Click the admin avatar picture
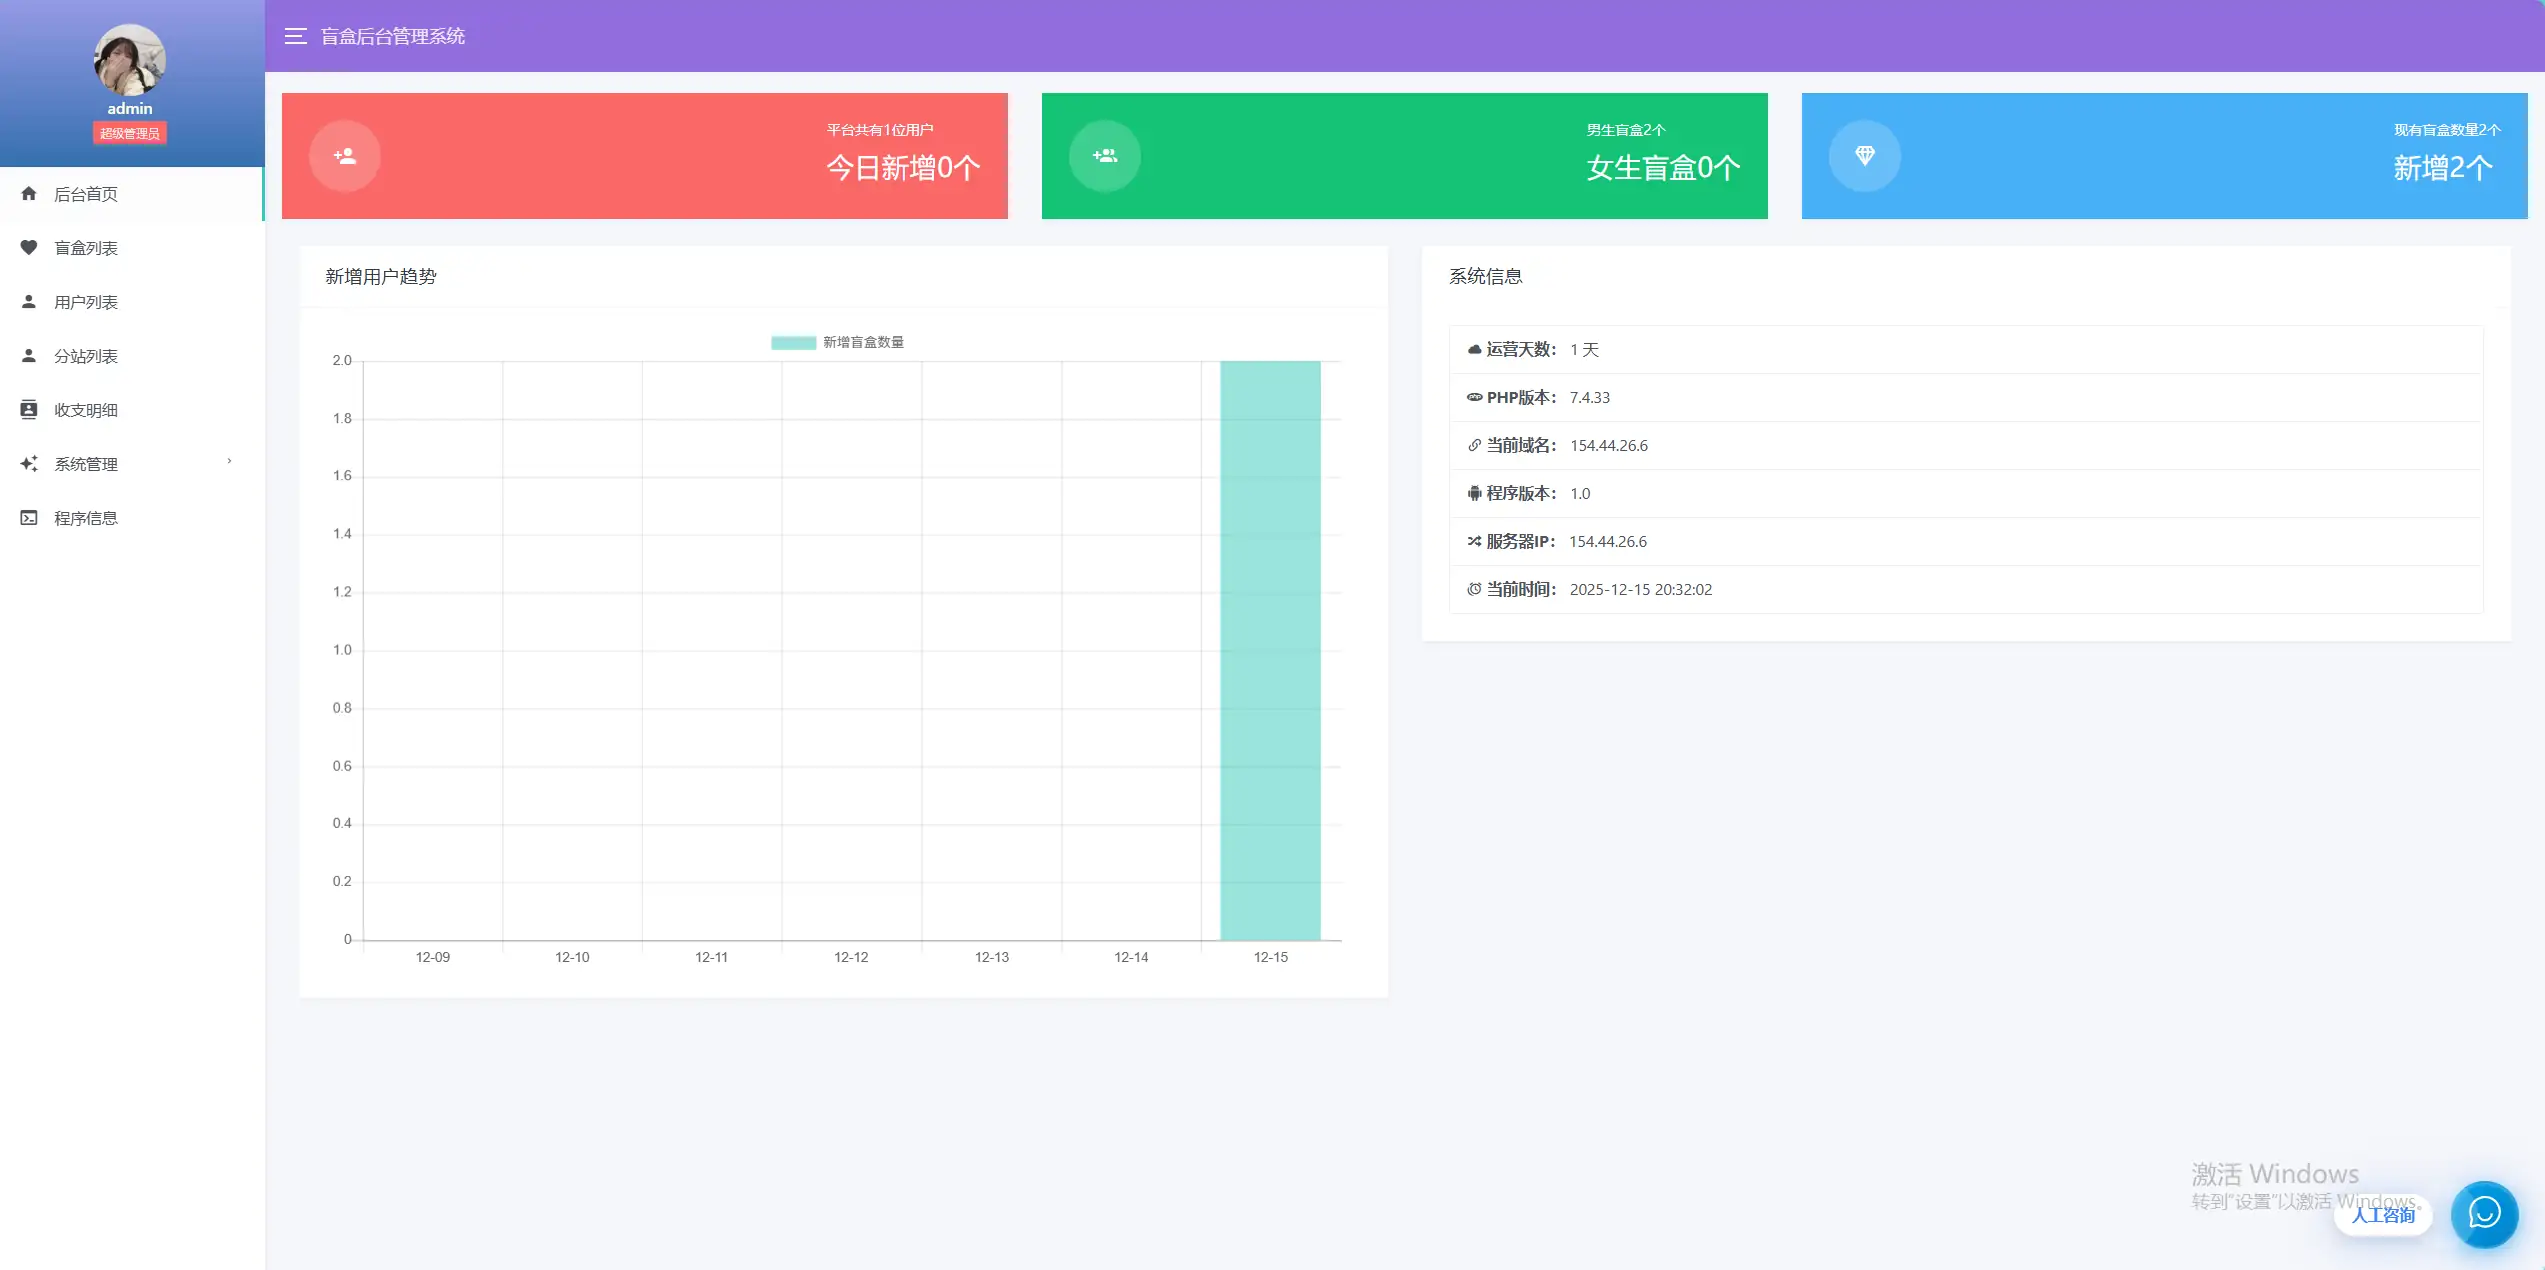Screen dimensions: 2545x1270 [130, 60]
